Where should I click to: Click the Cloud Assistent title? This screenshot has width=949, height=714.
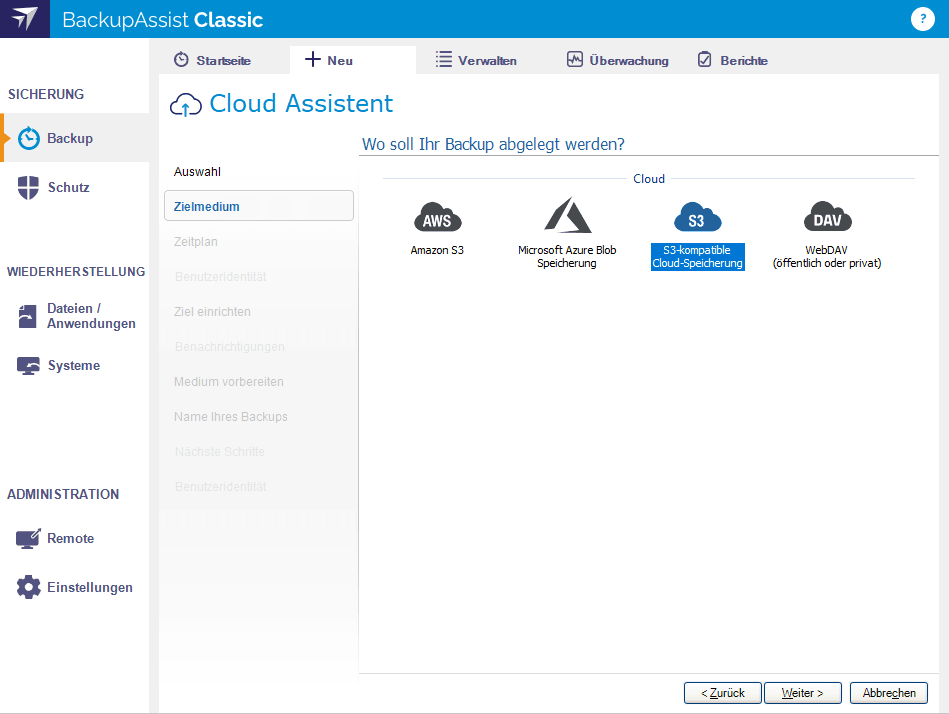[301, 103]
